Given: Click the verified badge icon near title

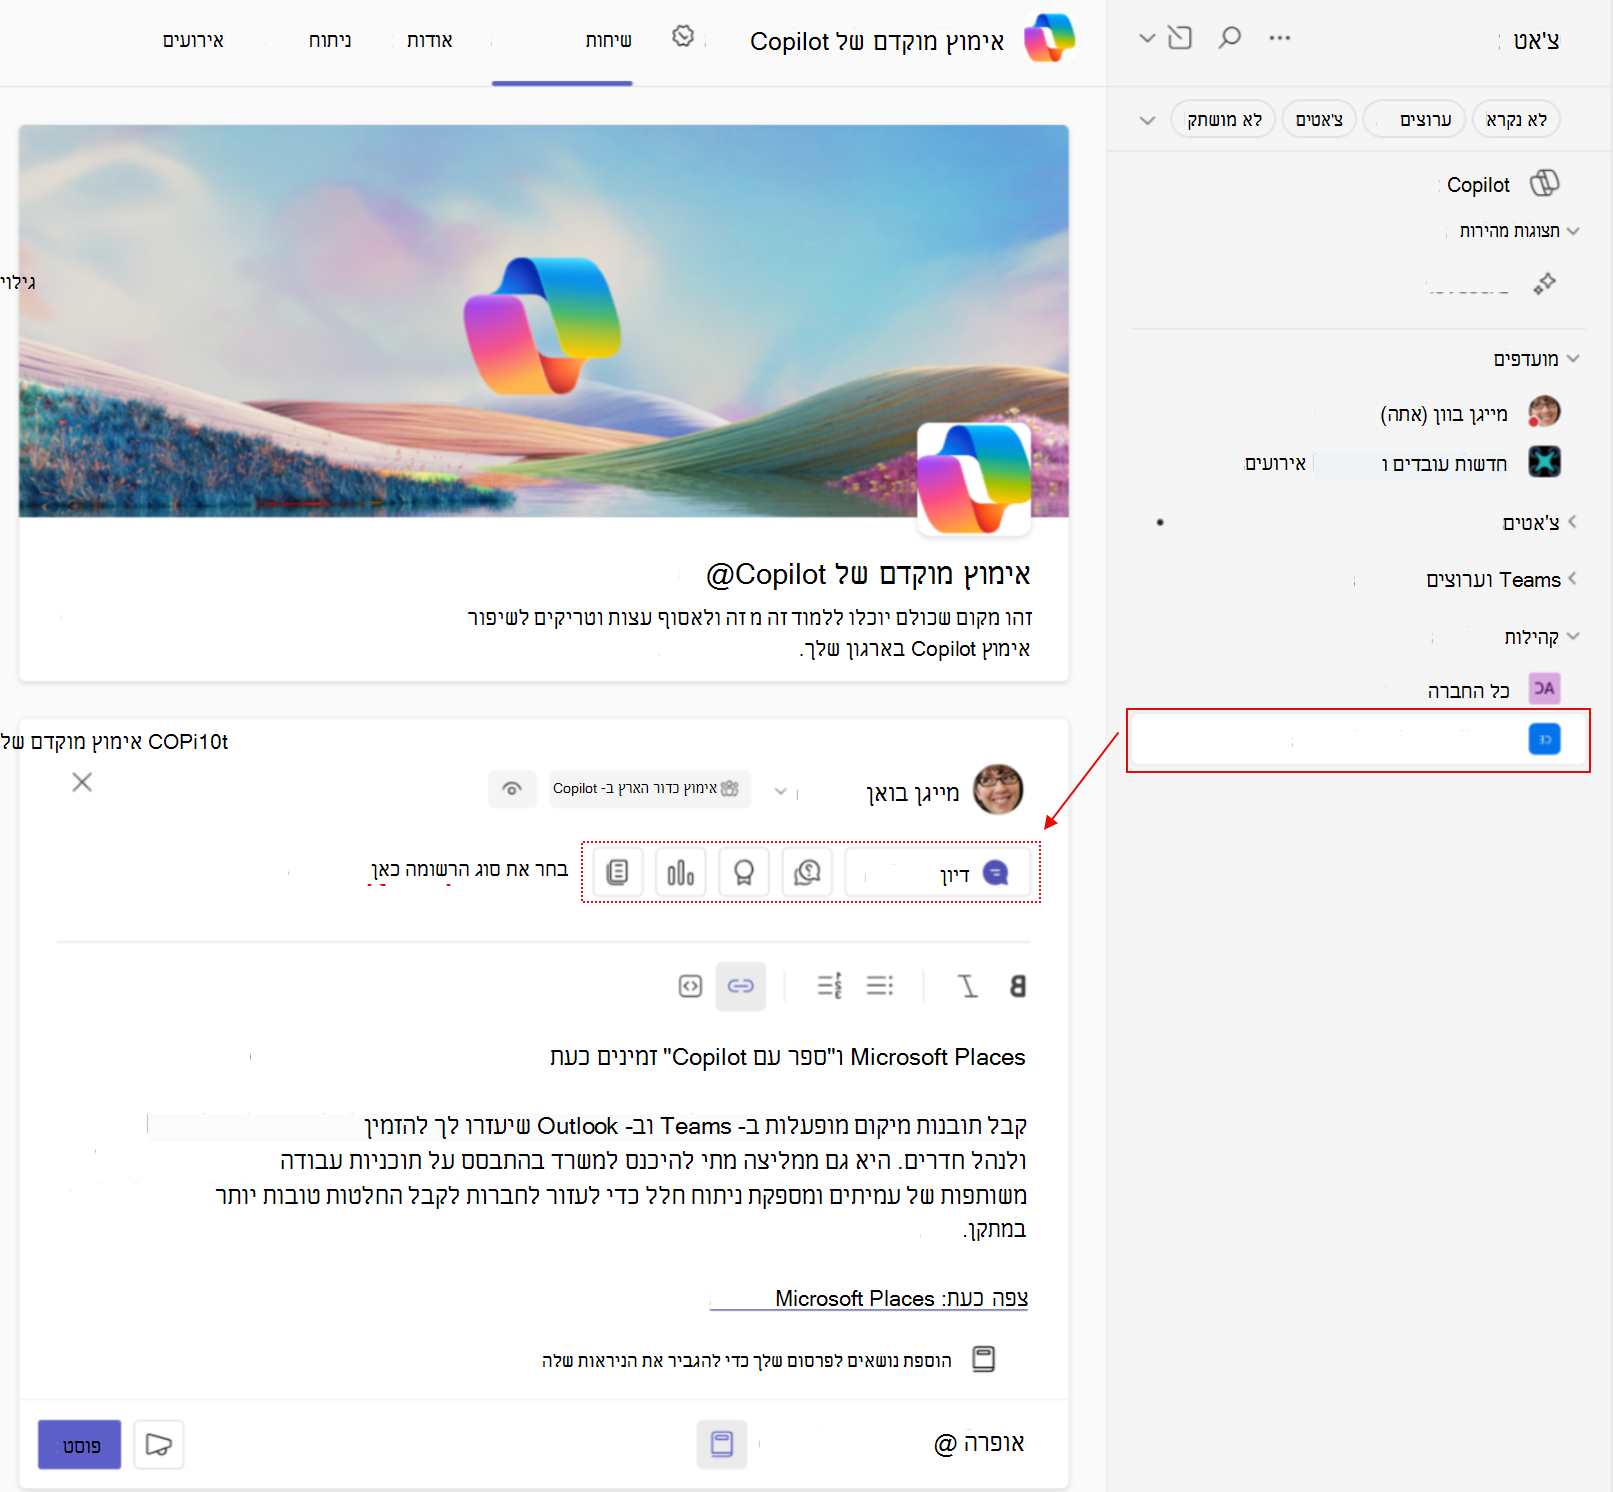Looking at the screenshot, I should 683,37.
